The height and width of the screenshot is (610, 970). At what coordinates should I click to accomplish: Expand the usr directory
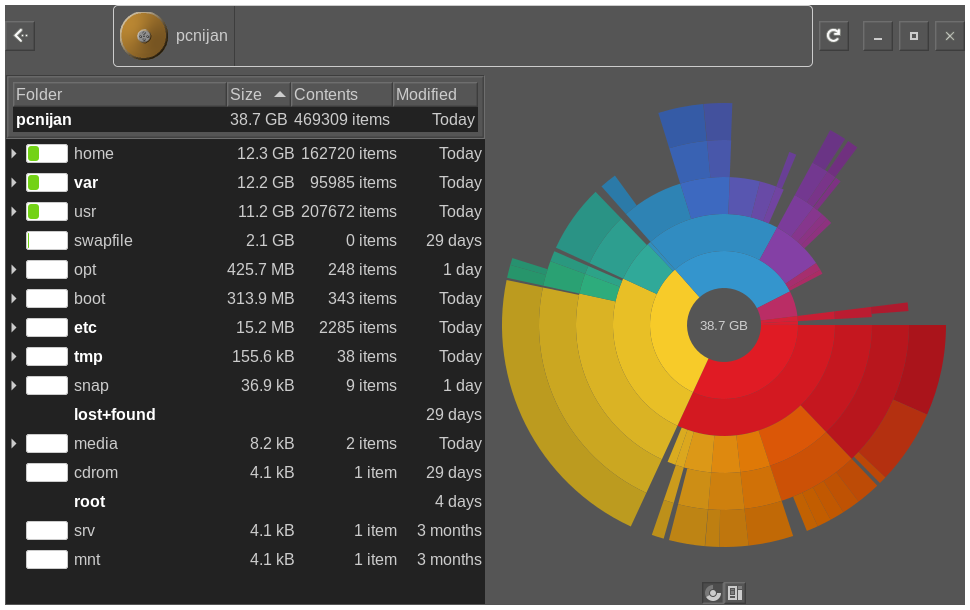point(14,212)
